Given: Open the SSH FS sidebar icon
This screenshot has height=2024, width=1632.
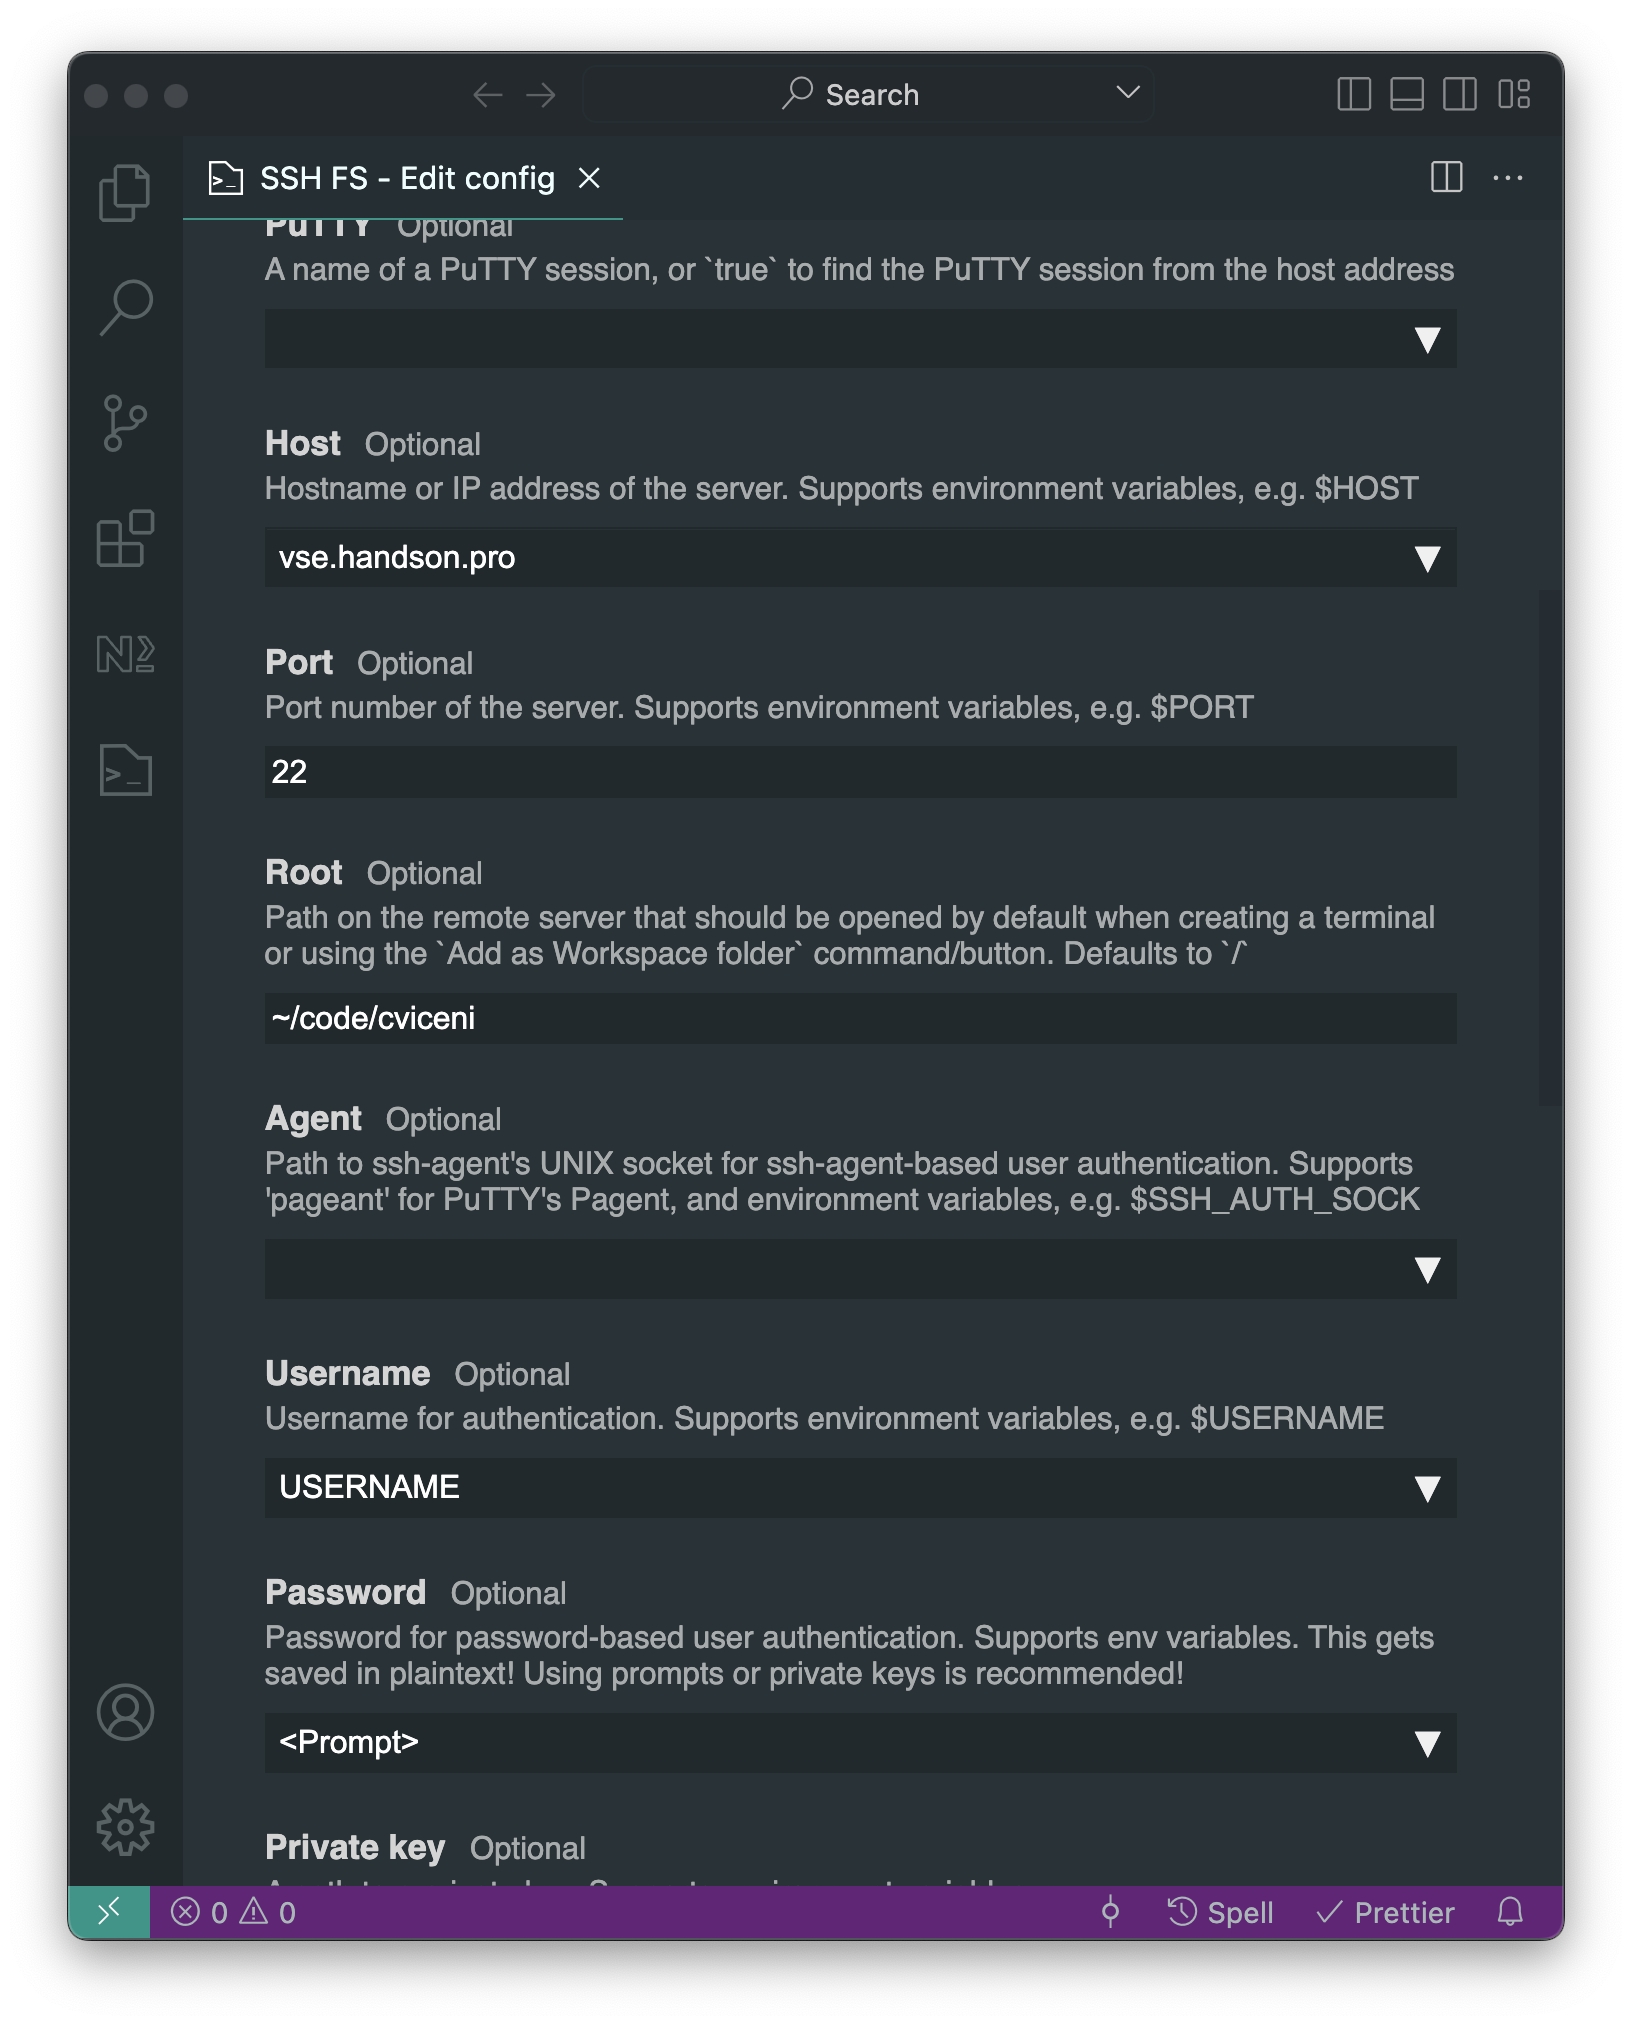Looking at the screenshot, I should [126, 770].
